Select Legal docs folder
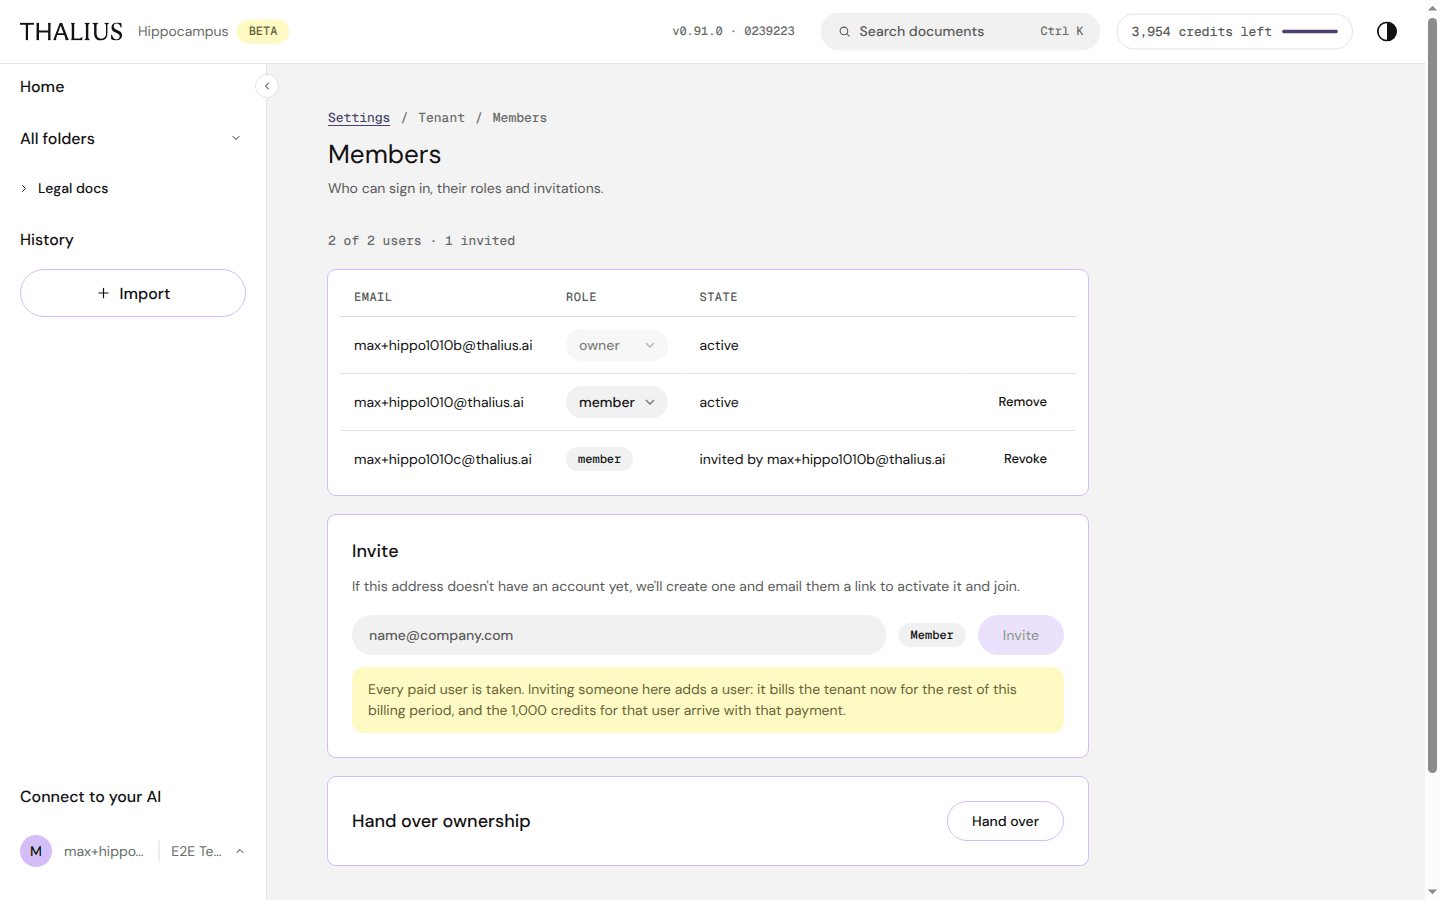This screenshot has height=900, width=1440. click(x=73, y=188)
